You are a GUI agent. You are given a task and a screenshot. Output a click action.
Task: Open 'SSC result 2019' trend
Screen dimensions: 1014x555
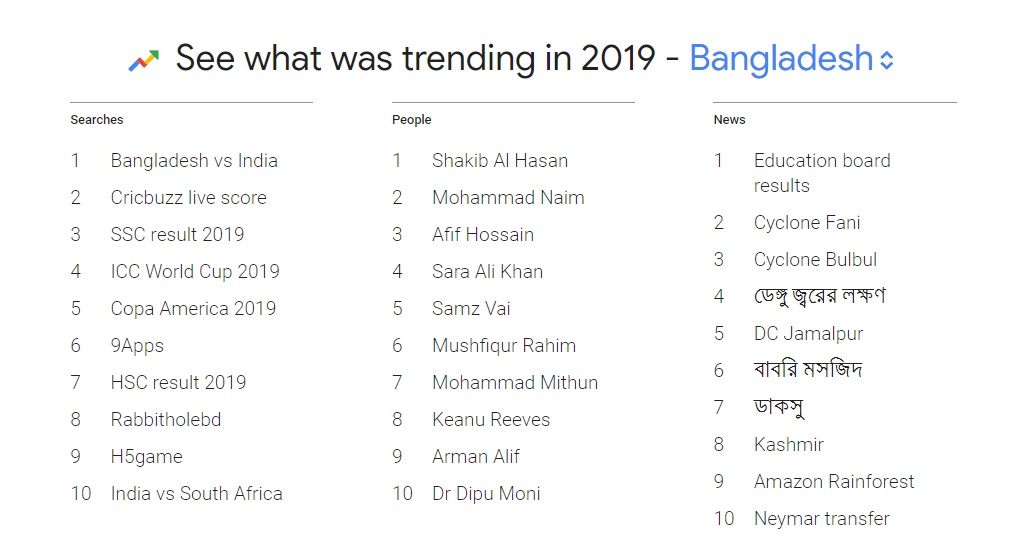(x=177, y=235)
